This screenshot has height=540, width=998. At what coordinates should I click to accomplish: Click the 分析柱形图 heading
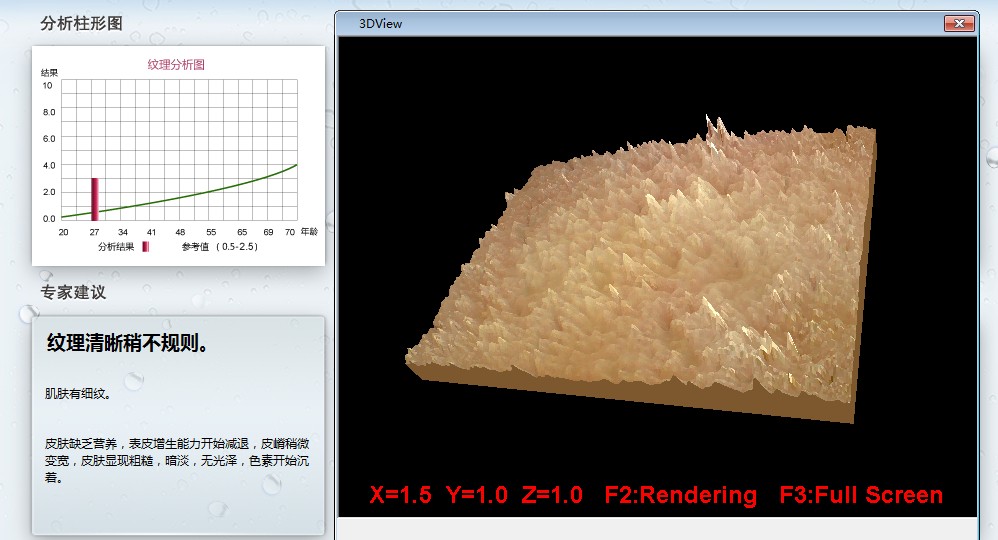tap(81, 24)
